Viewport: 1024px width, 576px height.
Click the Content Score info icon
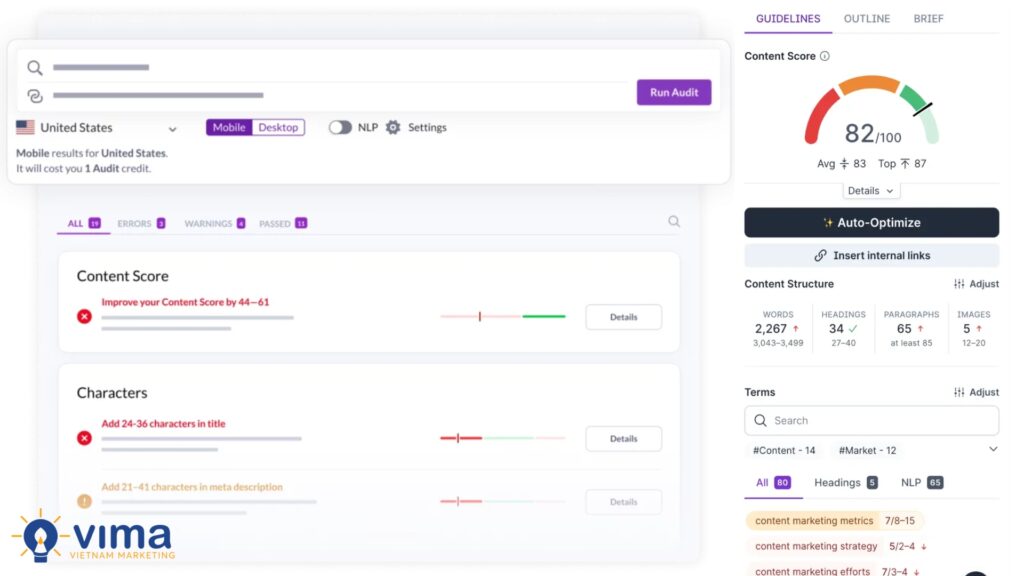click(825, 56)
